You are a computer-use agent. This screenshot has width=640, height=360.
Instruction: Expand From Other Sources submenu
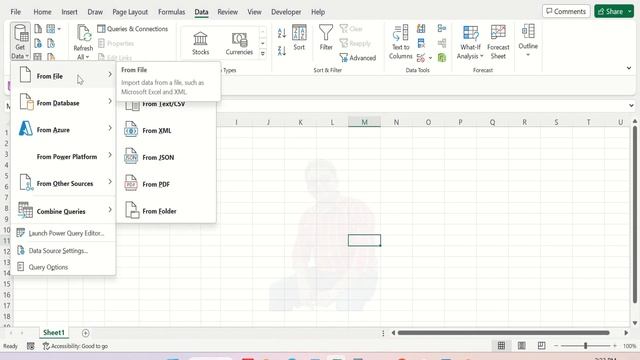(64, 183)
